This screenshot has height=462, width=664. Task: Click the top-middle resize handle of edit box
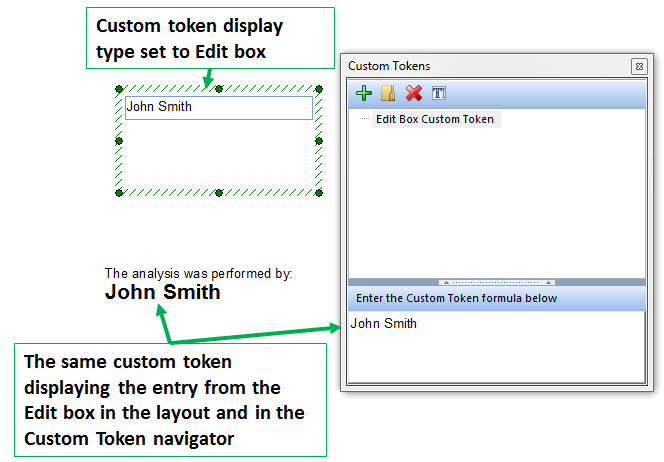218,89
